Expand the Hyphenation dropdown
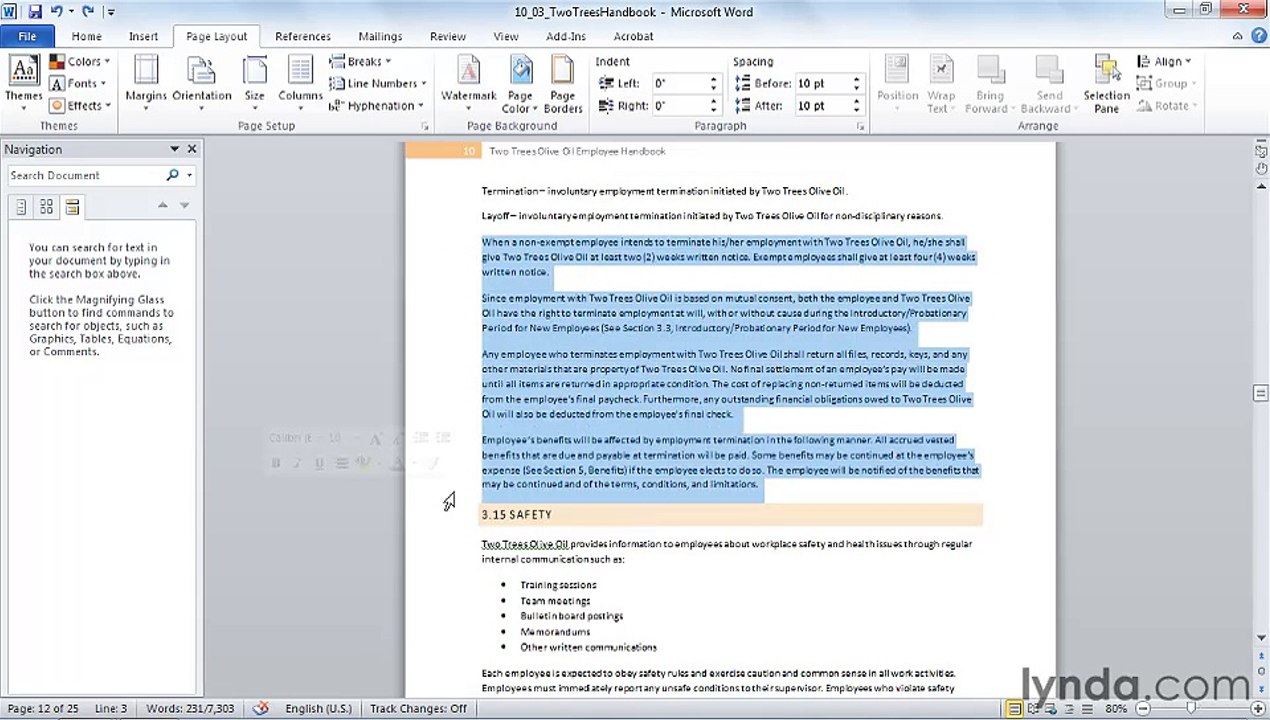Image resolution: width=1270 pixels, height=720 pixels. pos(377,106)
